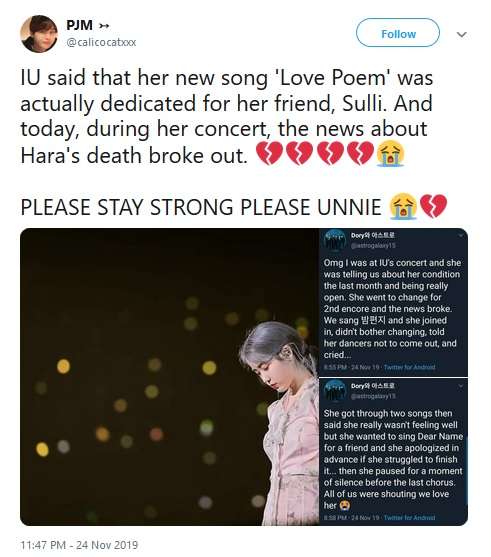Expand the chevron in bottom embedded tweet

click(x=461, y=386)
